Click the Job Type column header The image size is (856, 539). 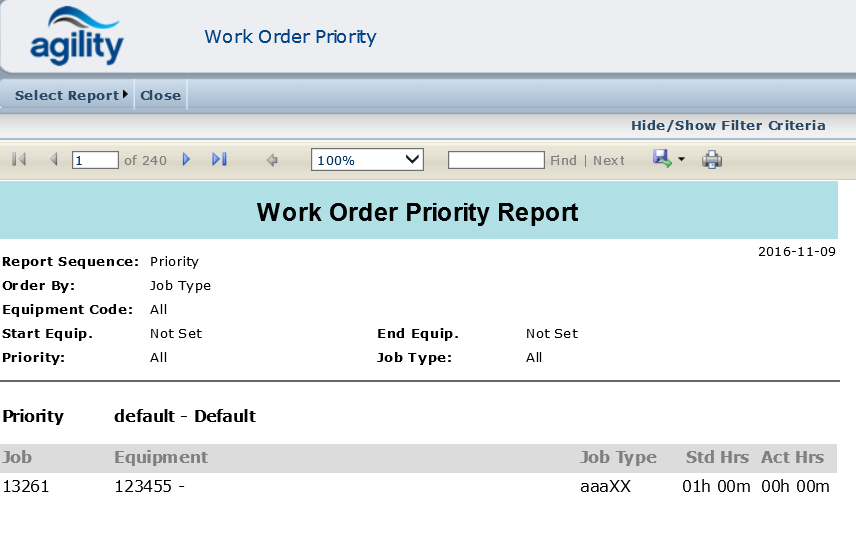coord(618,457)
